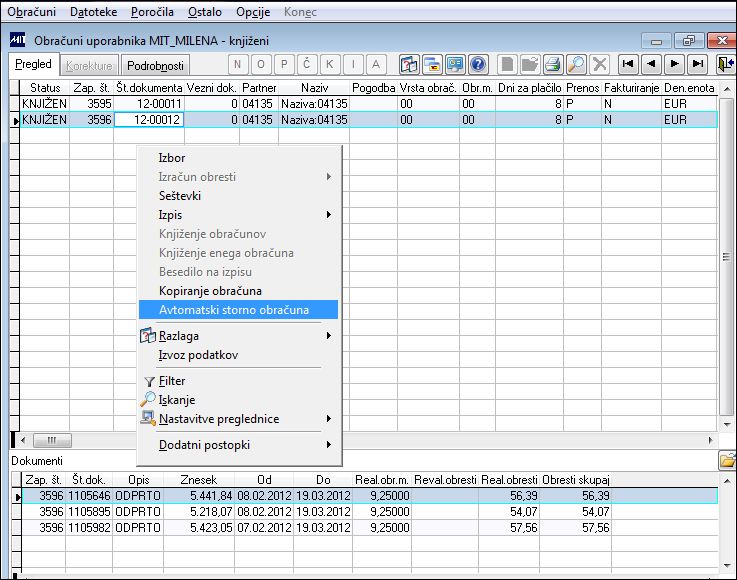Click the exit door icon in toolbar
The height and width of the screenshot is (580, 737).
[x=725, y=64]
